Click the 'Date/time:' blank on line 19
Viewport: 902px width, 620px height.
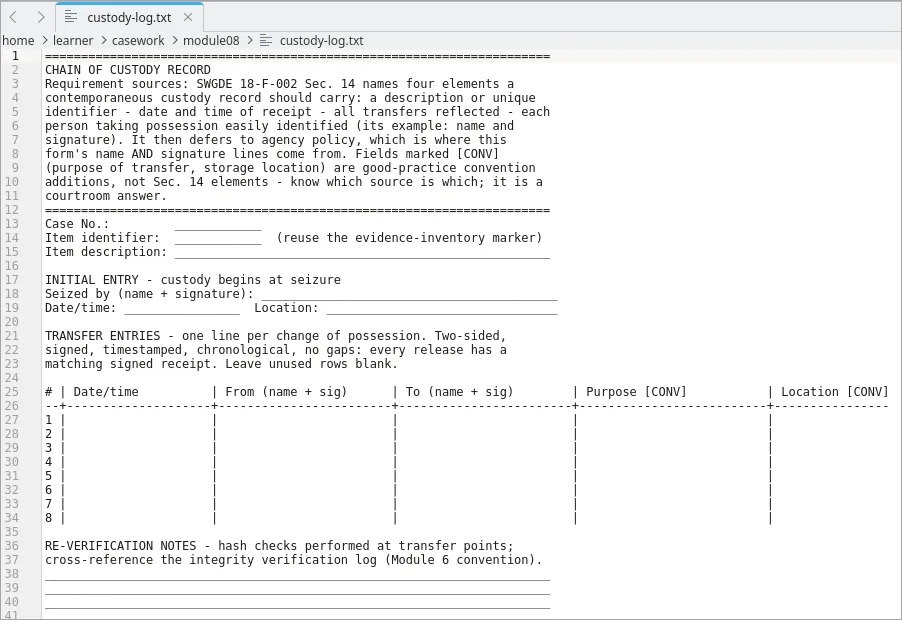tap(182, 308)
